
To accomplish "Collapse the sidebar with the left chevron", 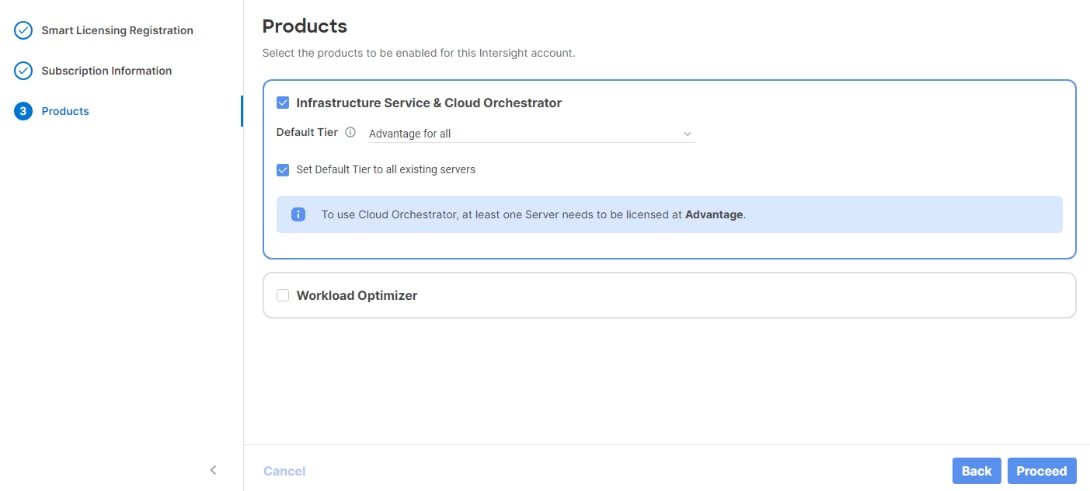I will coord(213,471).
